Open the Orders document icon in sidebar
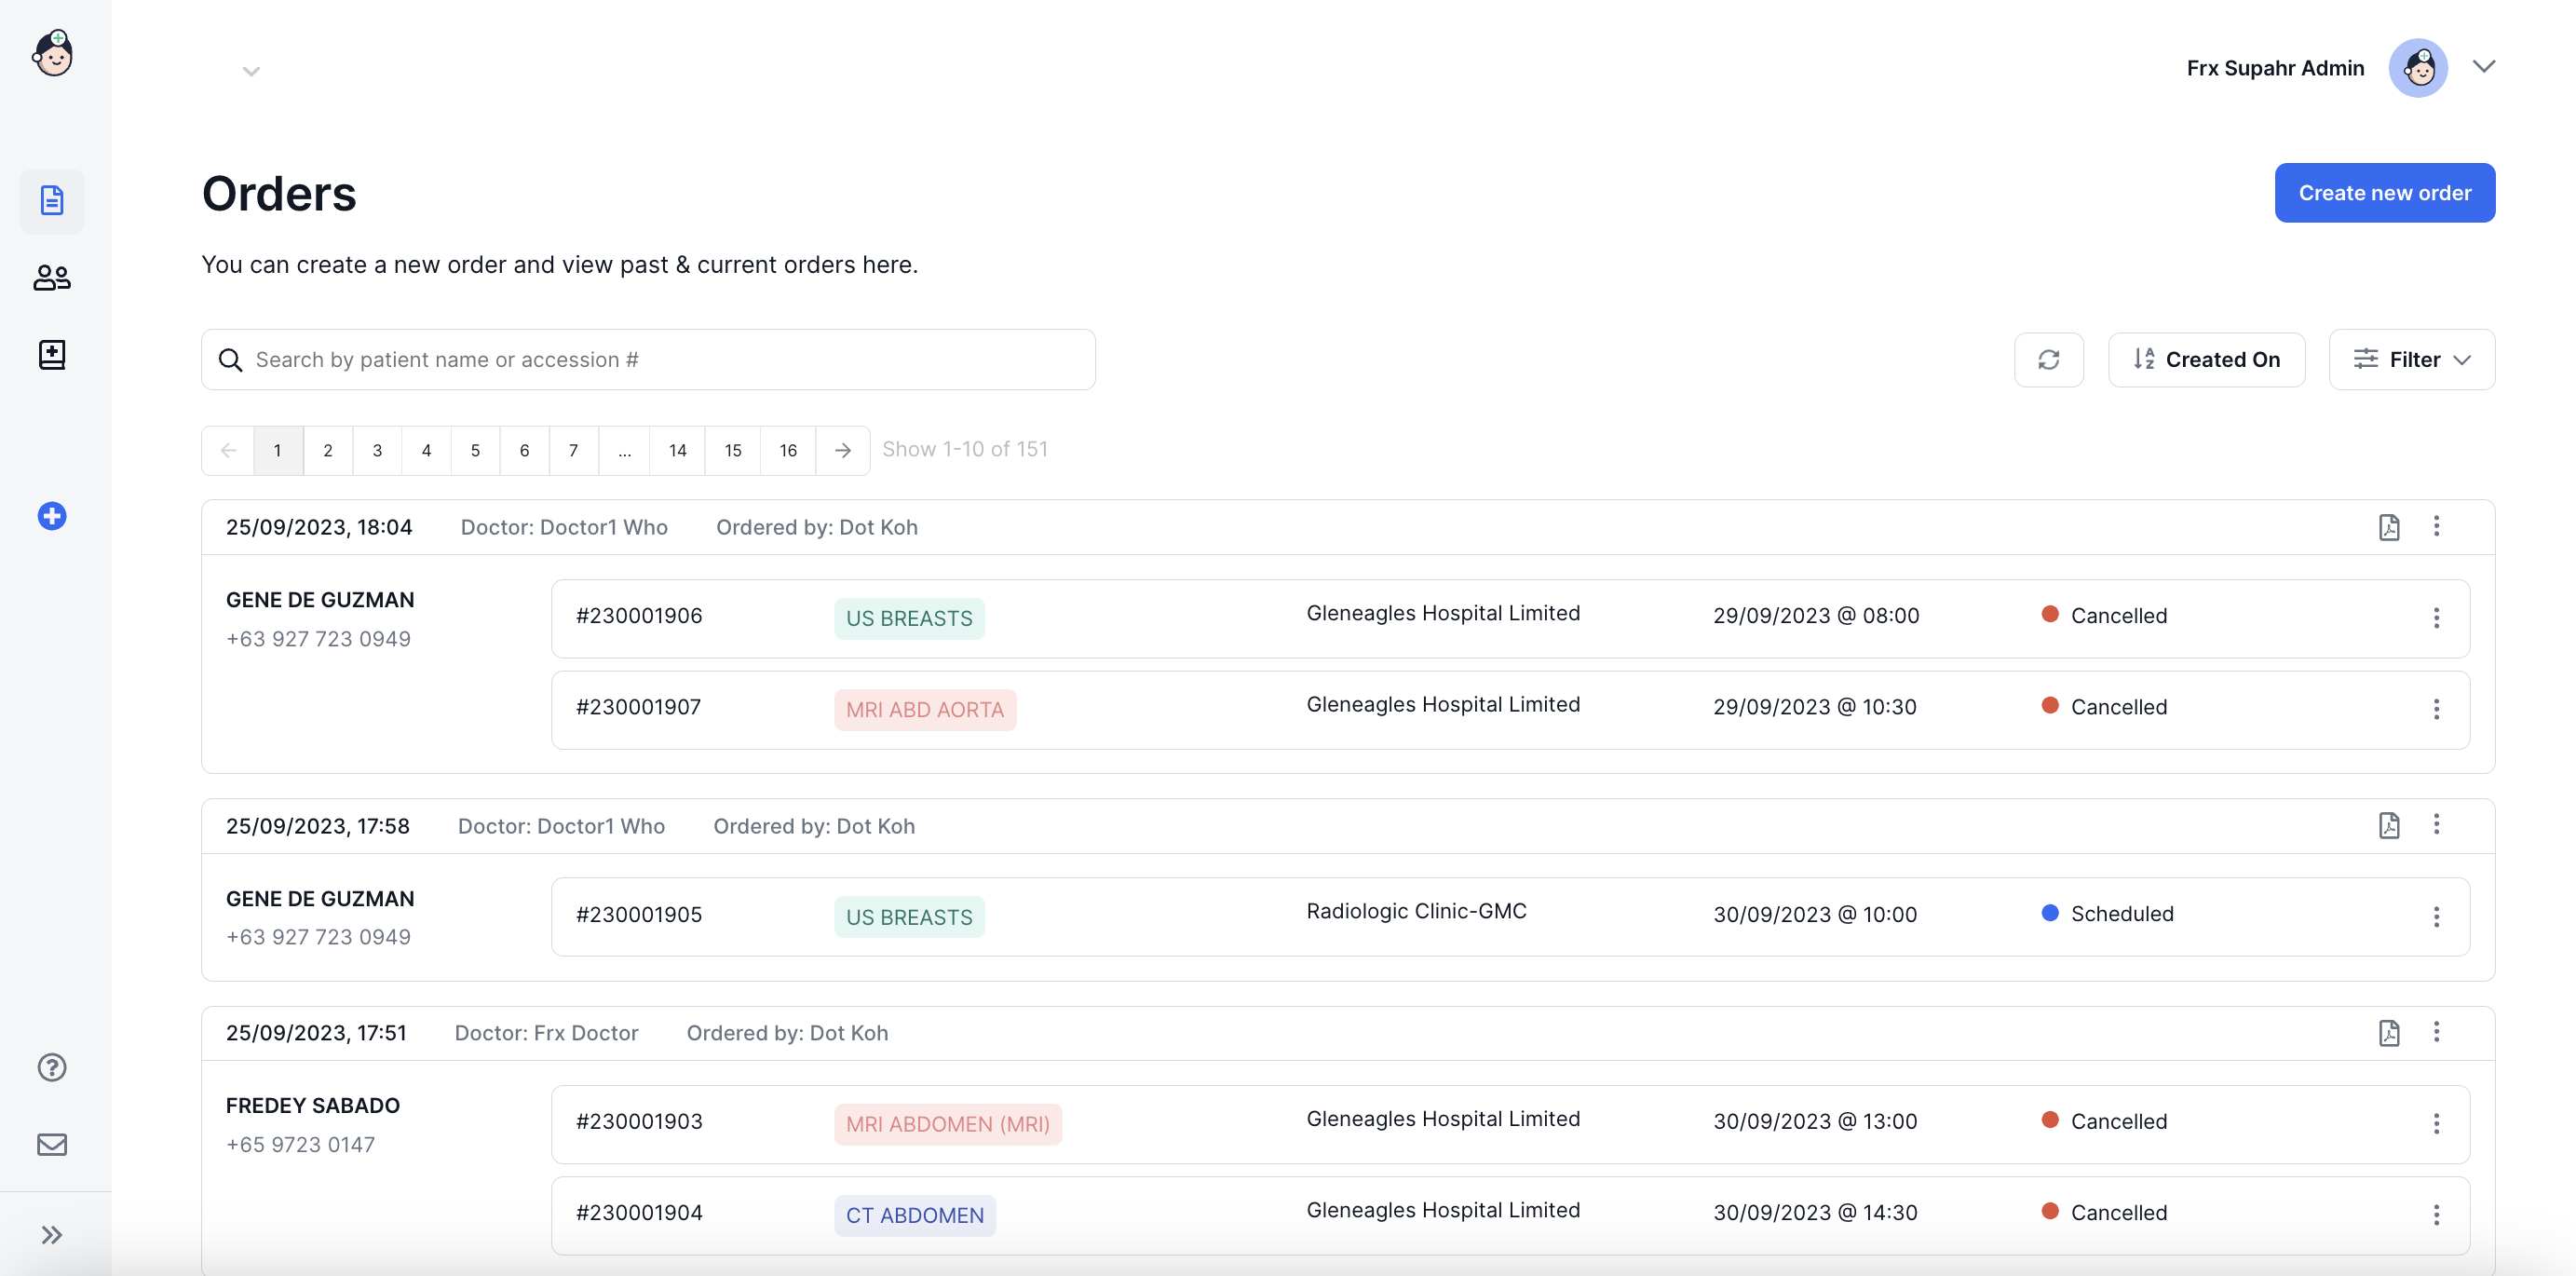The height and width of the screenshot is (1276, 2576). click(x=52, y=200)
